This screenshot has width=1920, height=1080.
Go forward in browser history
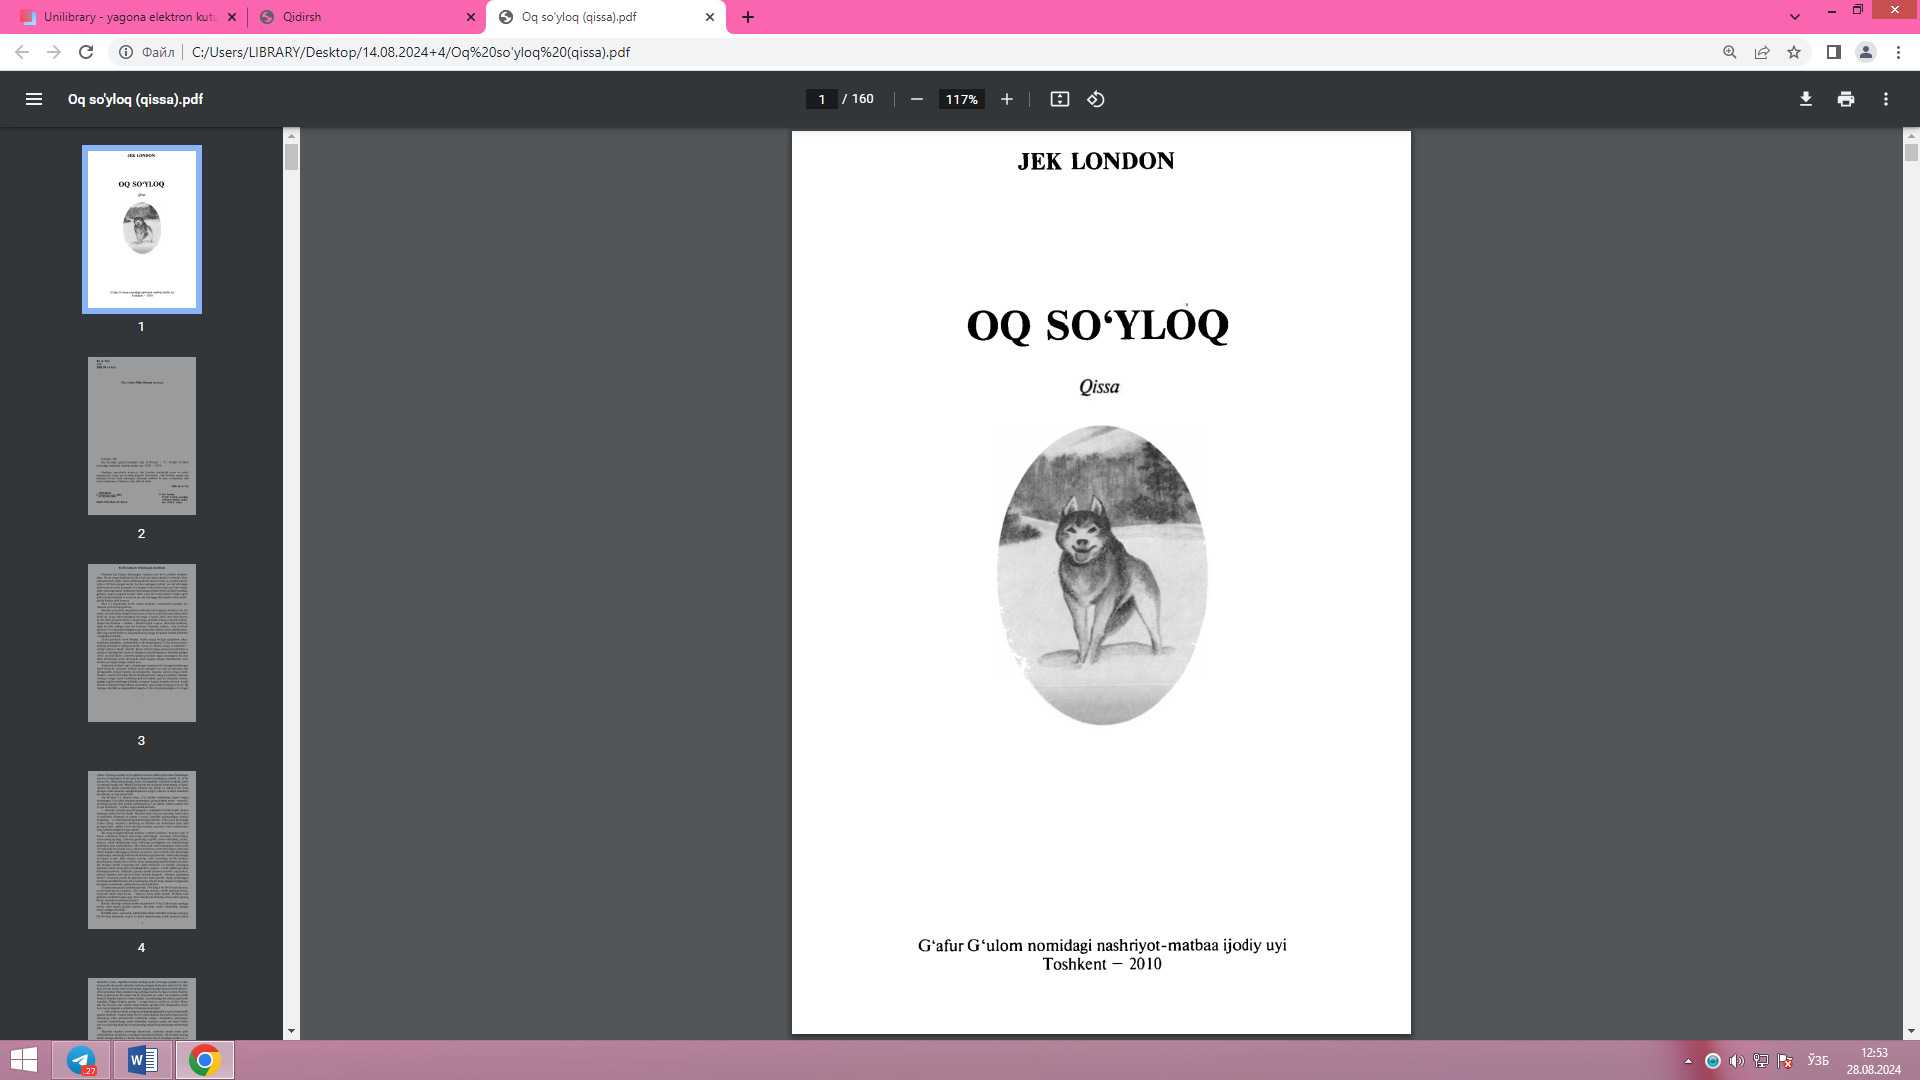[54, 52]
